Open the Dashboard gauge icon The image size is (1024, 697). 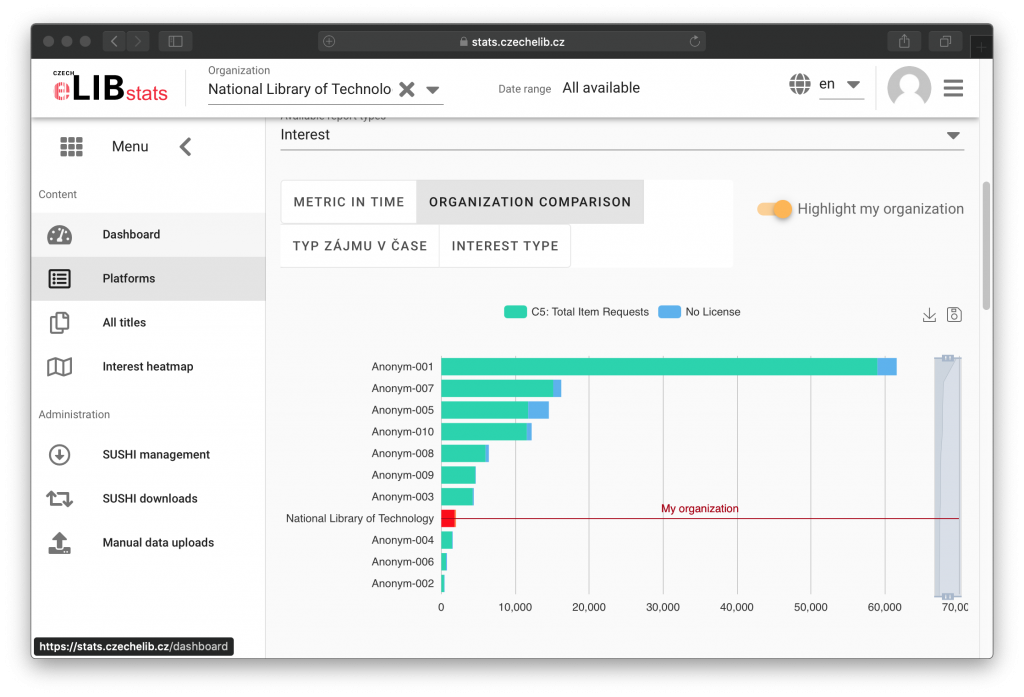(x=59, y=235)
